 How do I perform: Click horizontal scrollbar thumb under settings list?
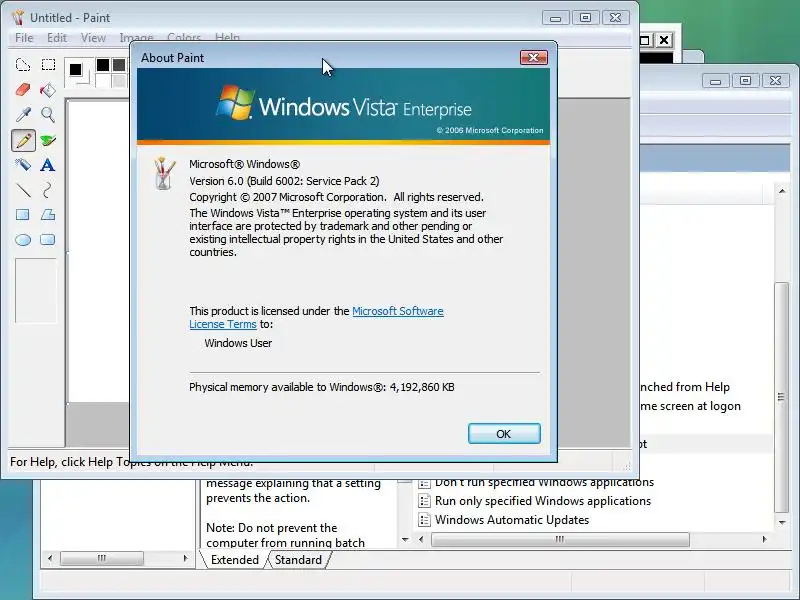tap(560, 539)
